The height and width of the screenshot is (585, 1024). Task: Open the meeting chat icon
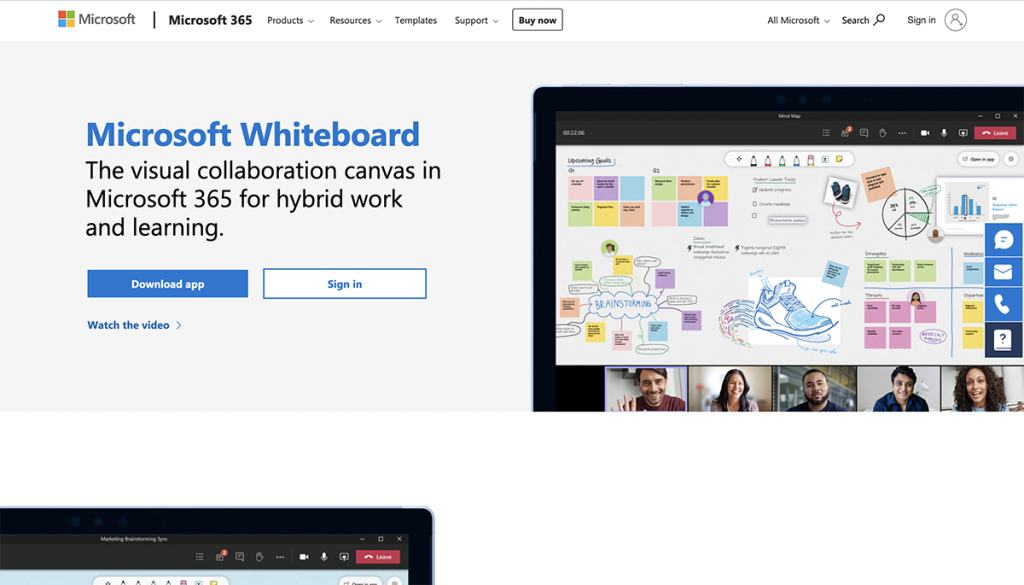pyautogui.click(x=865, y=132)
